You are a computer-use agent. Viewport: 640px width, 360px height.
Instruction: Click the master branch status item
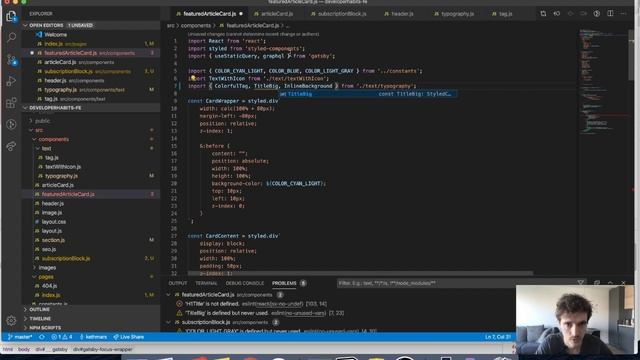pos(20,337)
